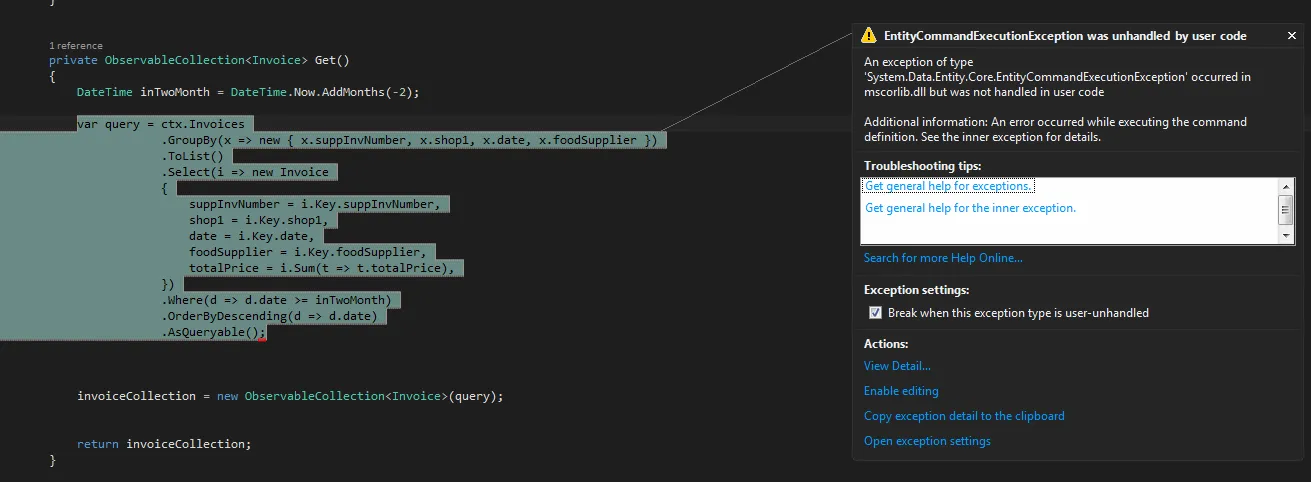Click the yellow warning icon in exception popup
1311x482 pixels.
pyautogui.click(x=868, y=36)
